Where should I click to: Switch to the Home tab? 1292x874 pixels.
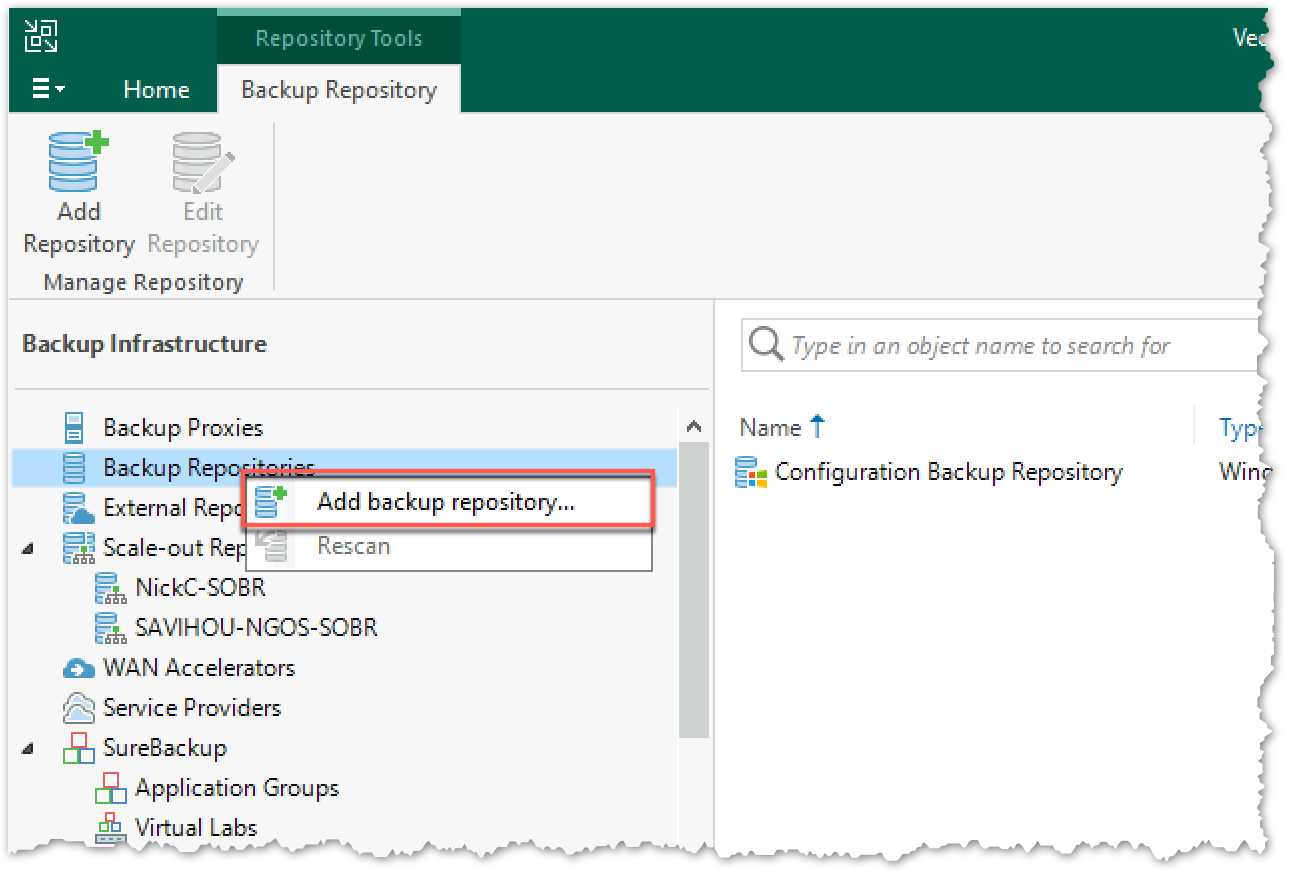pos(156,90)
